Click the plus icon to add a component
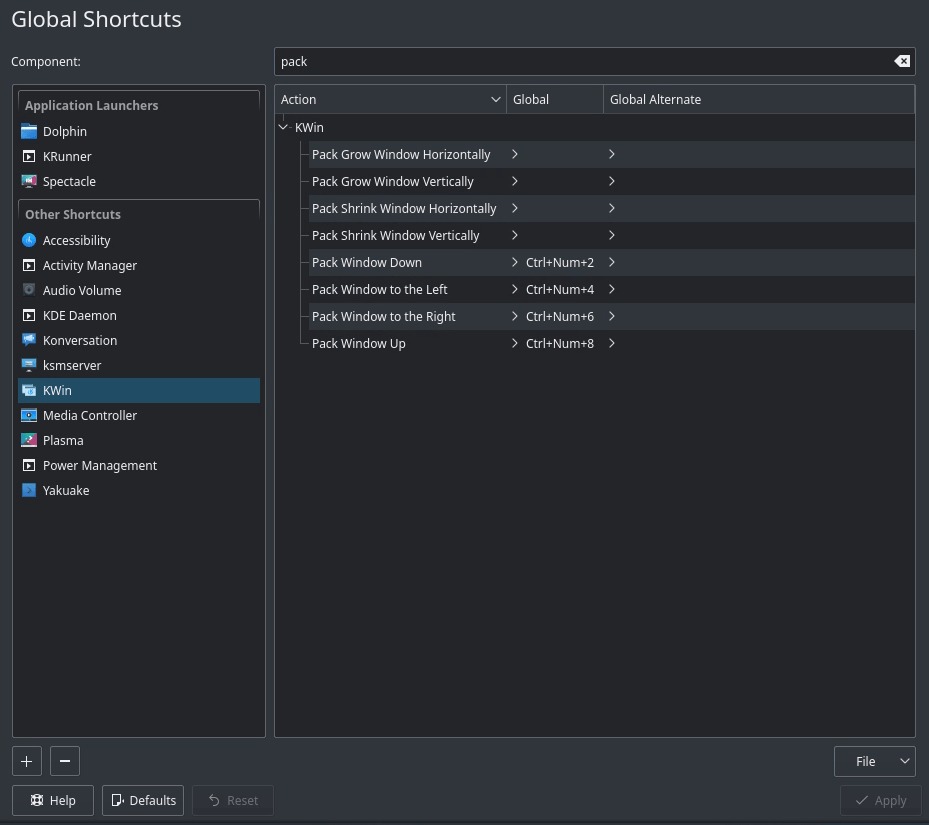929x825 pixels. [x=26, y=761]
